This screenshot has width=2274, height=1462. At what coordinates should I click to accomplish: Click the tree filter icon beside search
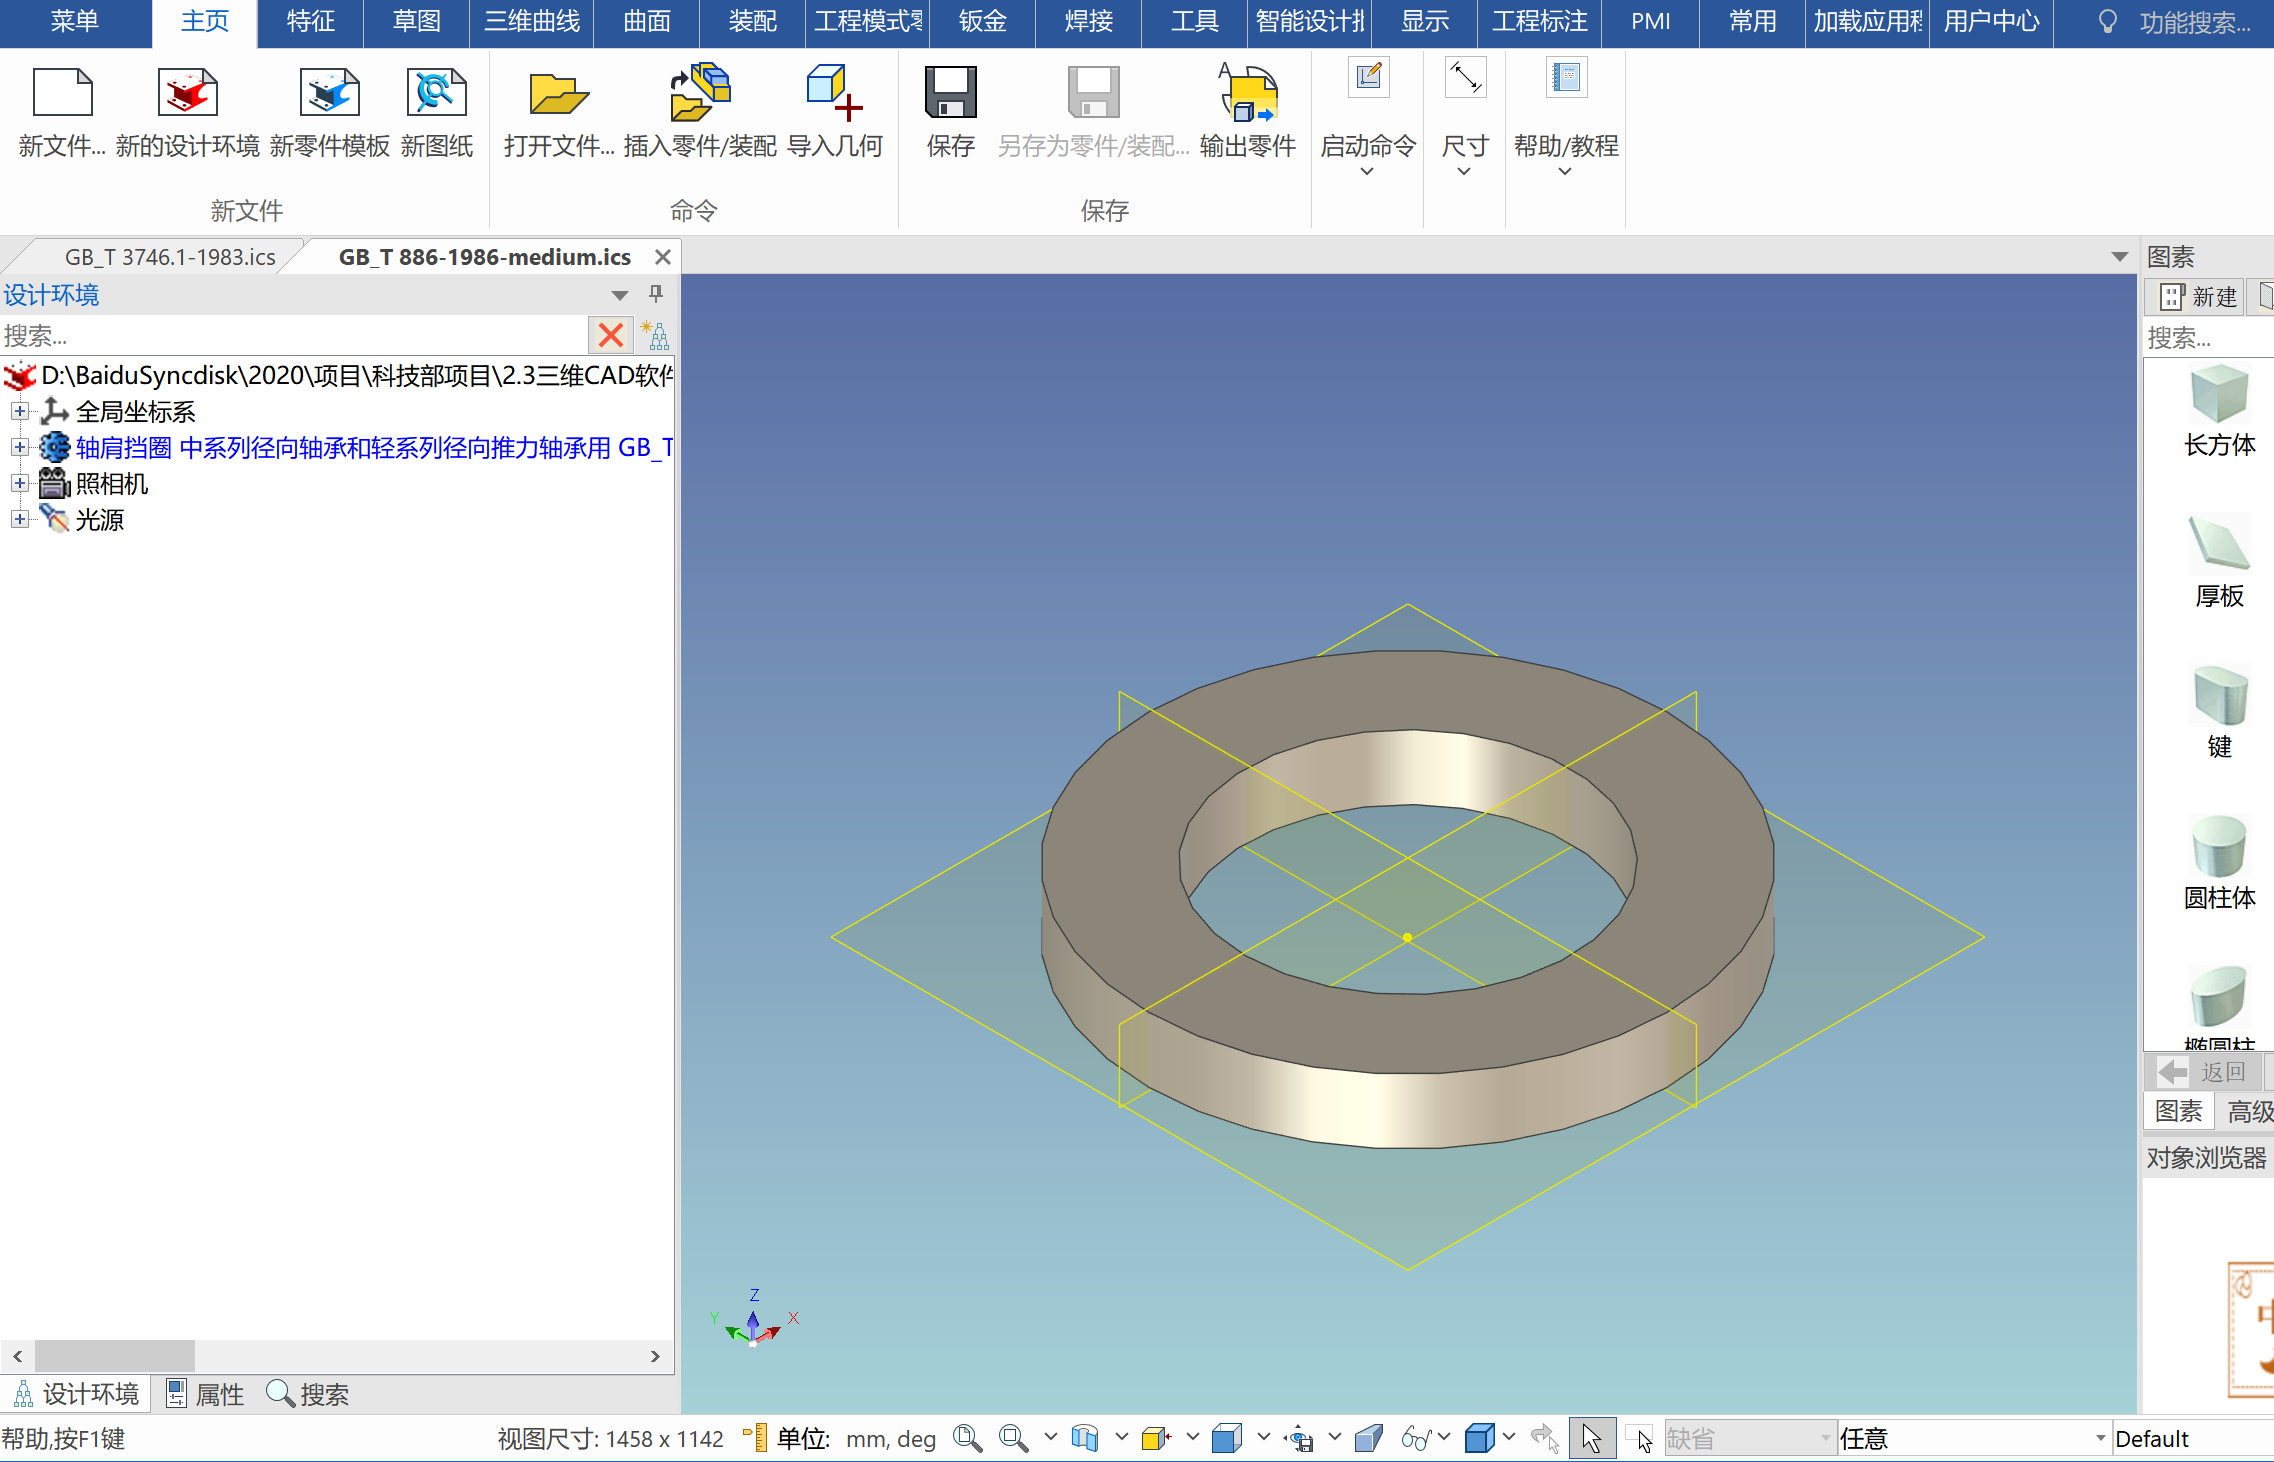655,335
